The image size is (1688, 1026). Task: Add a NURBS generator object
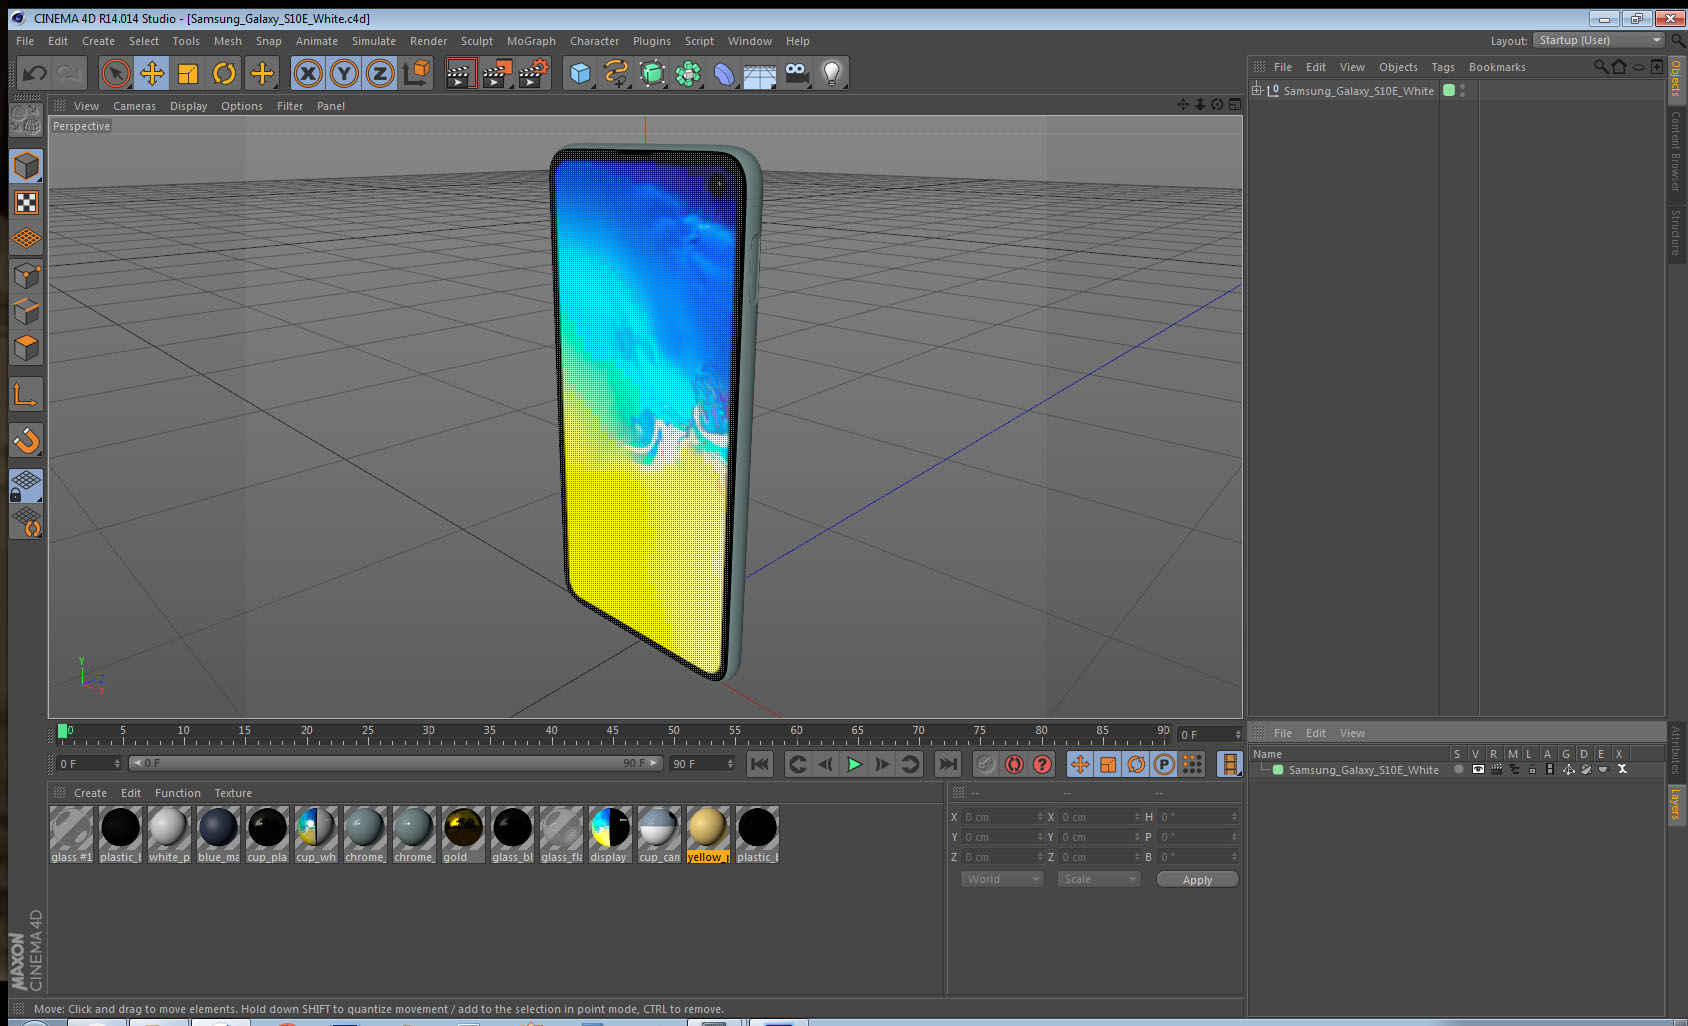tap(652, 73)
